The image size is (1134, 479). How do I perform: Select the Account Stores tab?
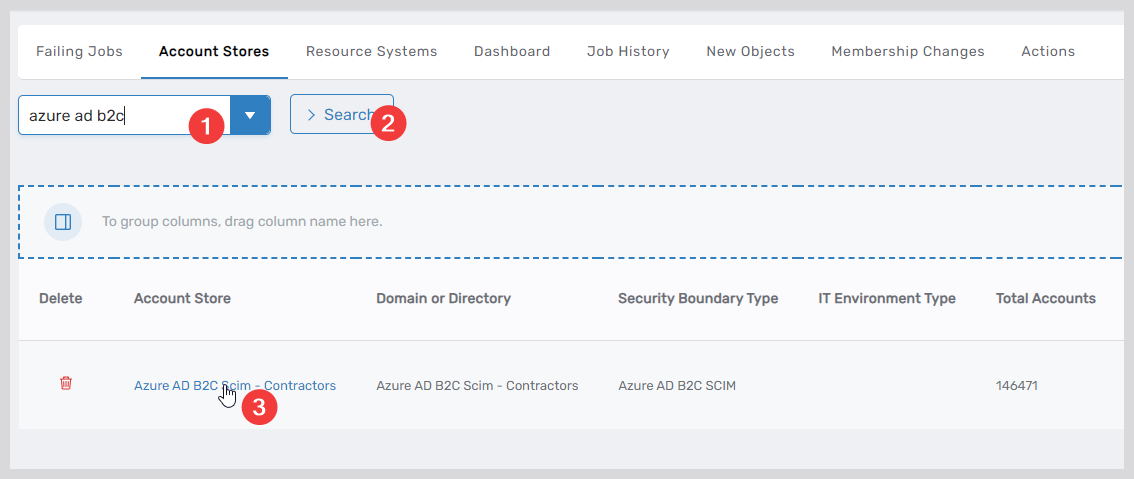point(214,51)
